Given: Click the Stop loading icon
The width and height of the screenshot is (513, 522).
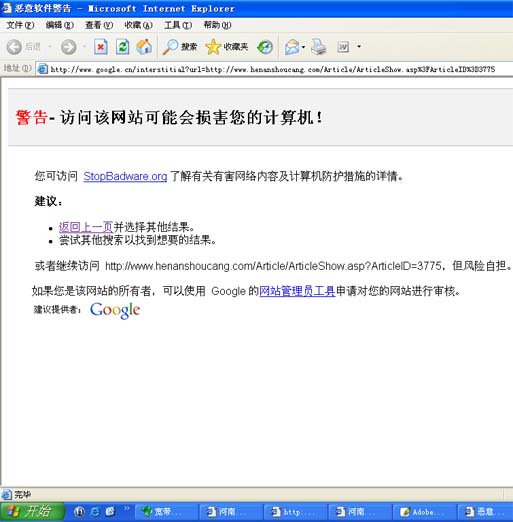Looking at the screenshot, I should point(101,47).
